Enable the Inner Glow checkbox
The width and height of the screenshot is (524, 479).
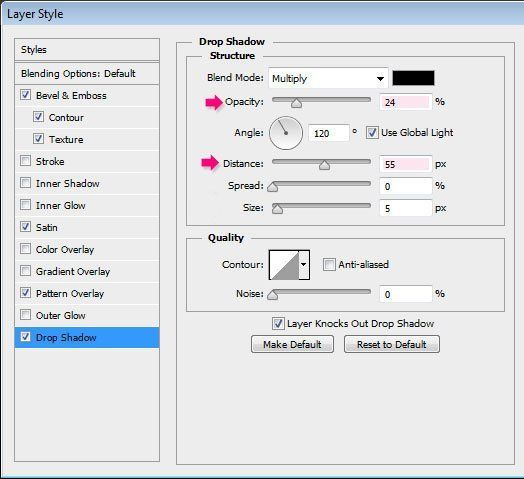[25, 205]
